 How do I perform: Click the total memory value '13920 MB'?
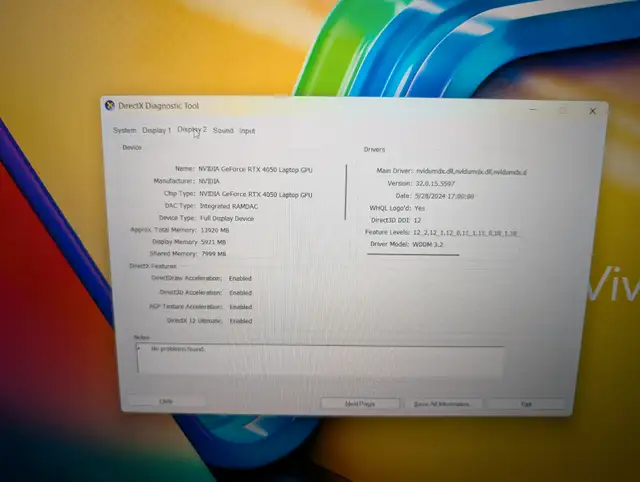pyautogui.click(x=215, y=230)
